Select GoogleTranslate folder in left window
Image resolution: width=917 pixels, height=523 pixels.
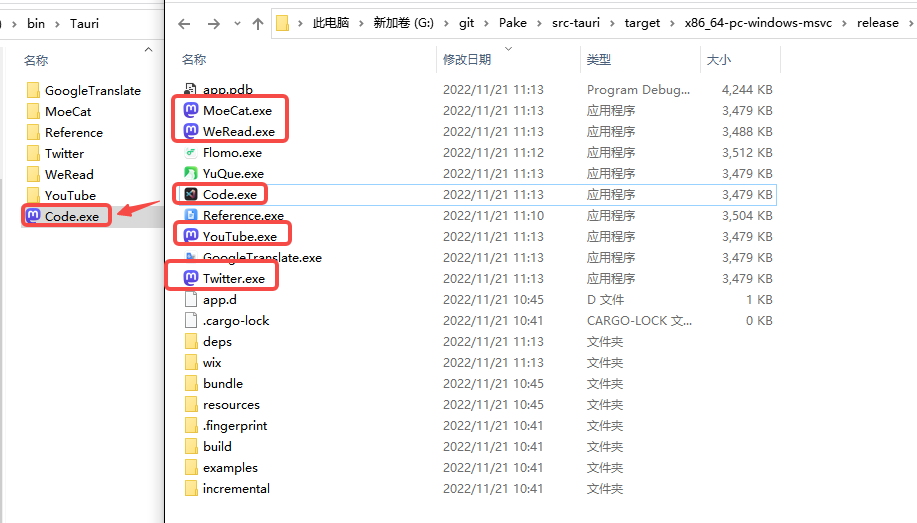click(x=84, y=91)
